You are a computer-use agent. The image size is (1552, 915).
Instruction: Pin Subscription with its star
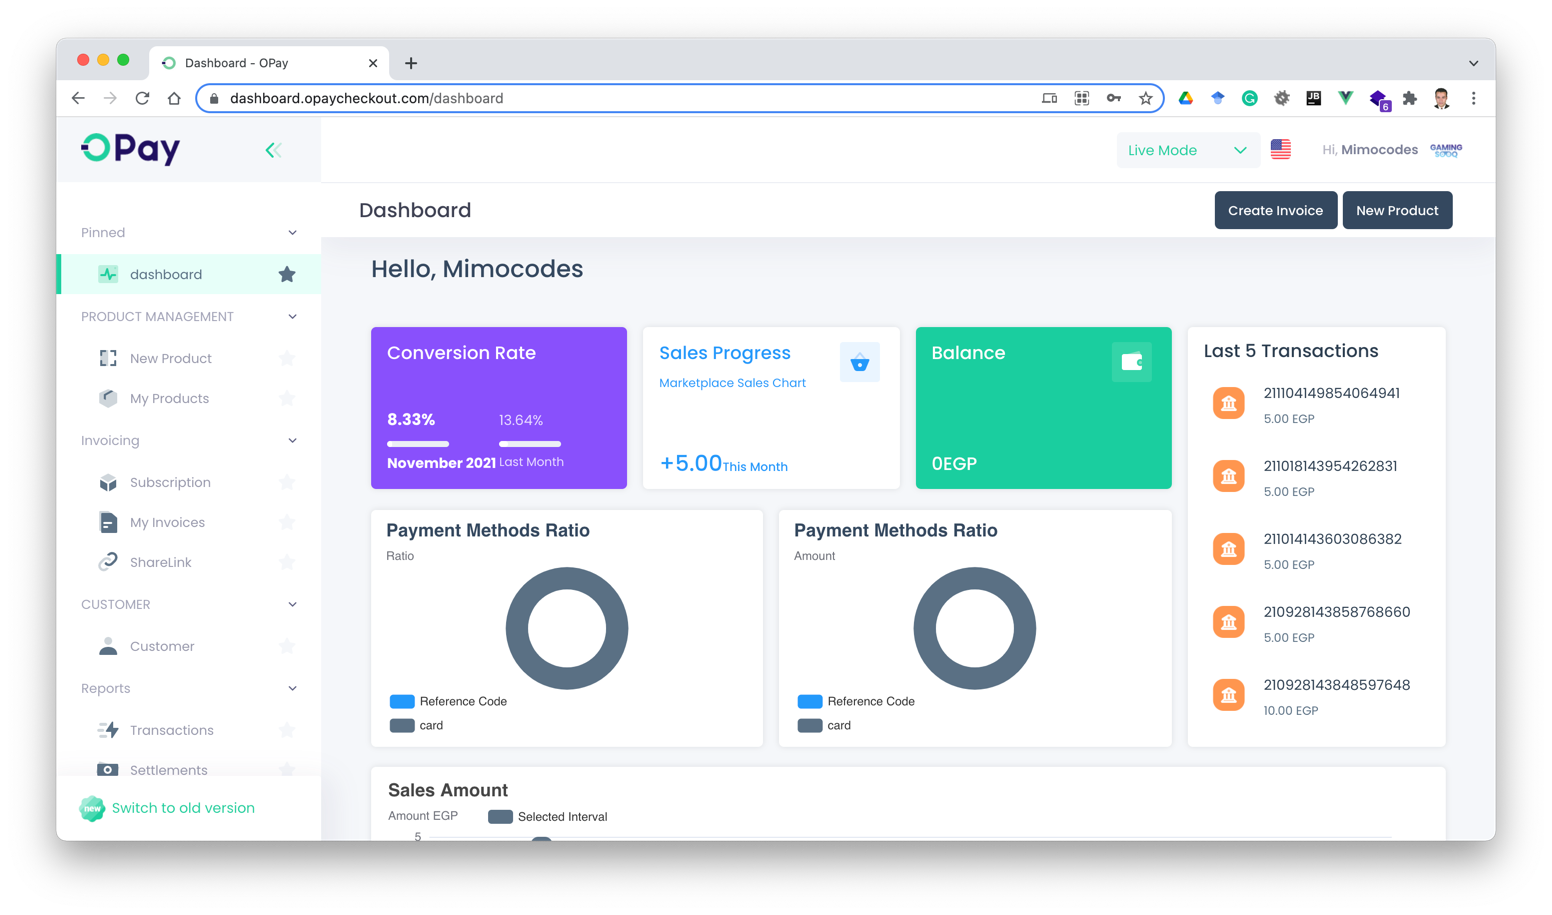pos(287,482)
